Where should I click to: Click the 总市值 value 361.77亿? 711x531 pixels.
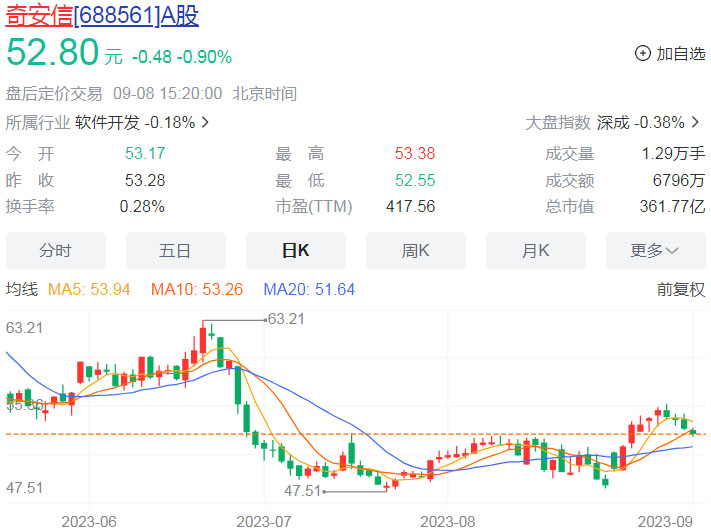(672, 206)
